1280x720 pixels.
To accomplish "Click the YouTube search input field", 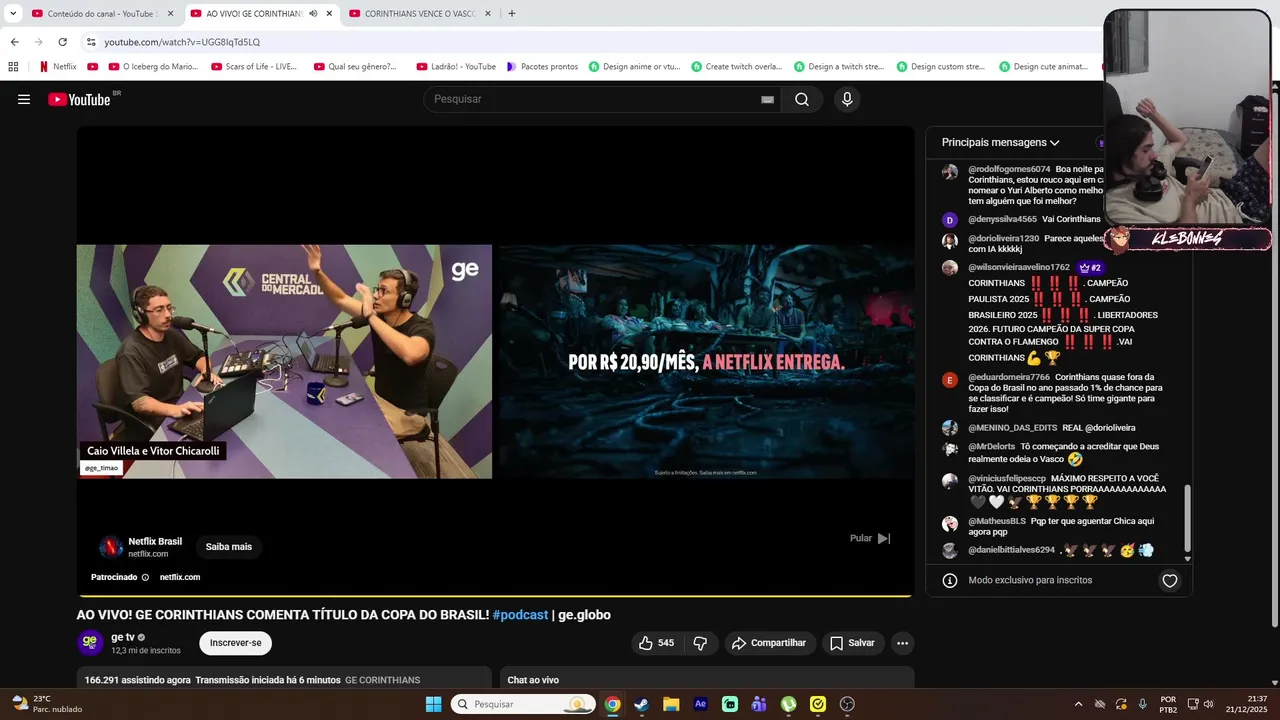I will (590, 99).
